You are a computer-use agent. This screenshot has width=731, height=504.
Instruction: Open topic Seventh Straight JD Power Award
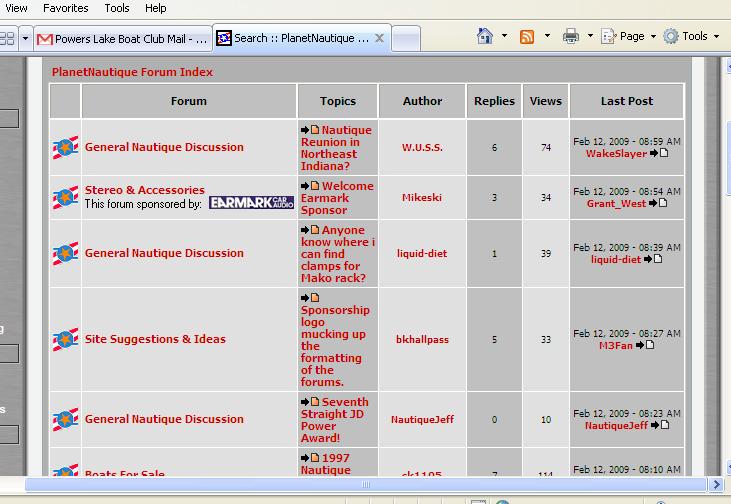pos(335,420)
